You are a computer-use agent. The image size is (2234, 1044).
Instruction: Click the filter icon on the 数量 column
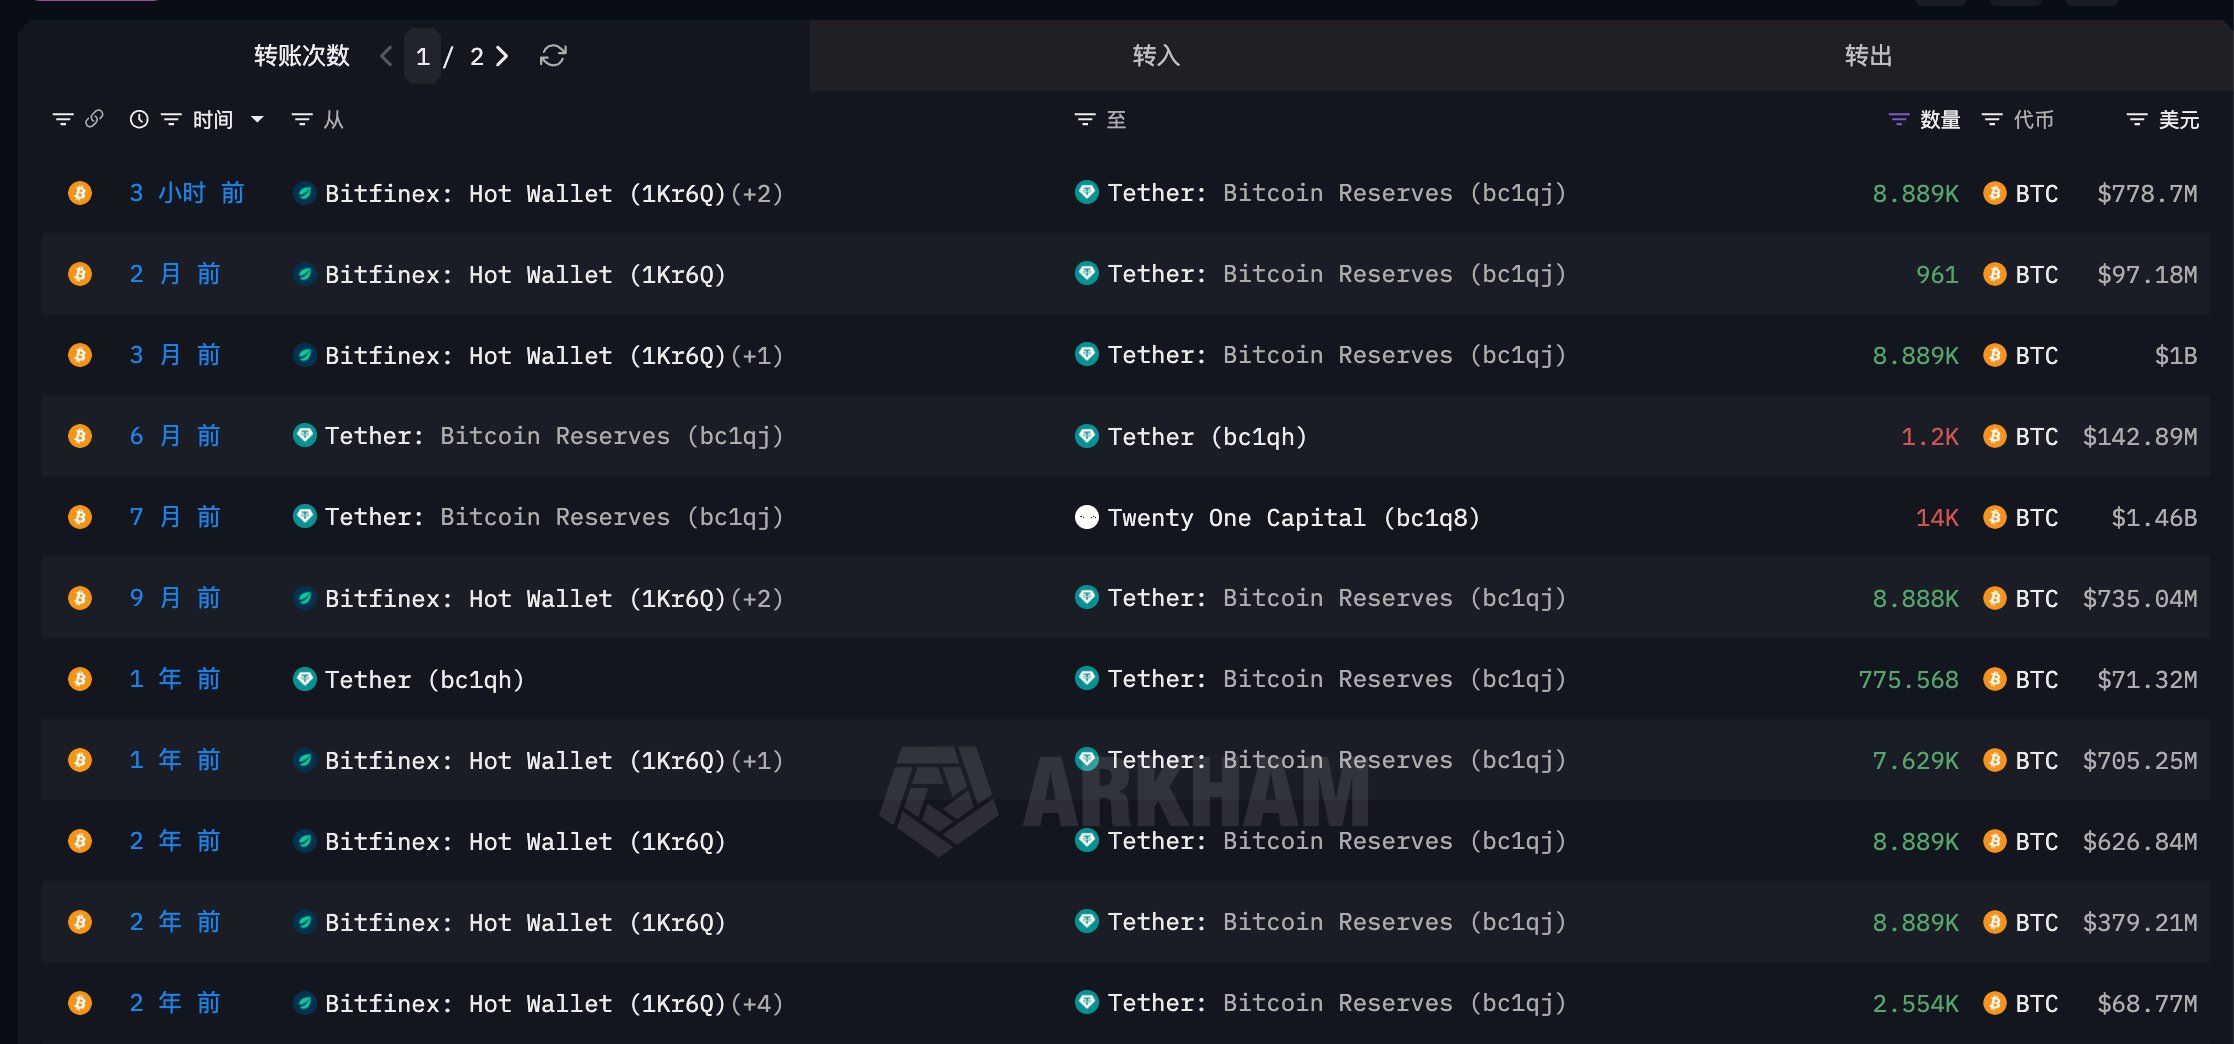[1898, 118]
